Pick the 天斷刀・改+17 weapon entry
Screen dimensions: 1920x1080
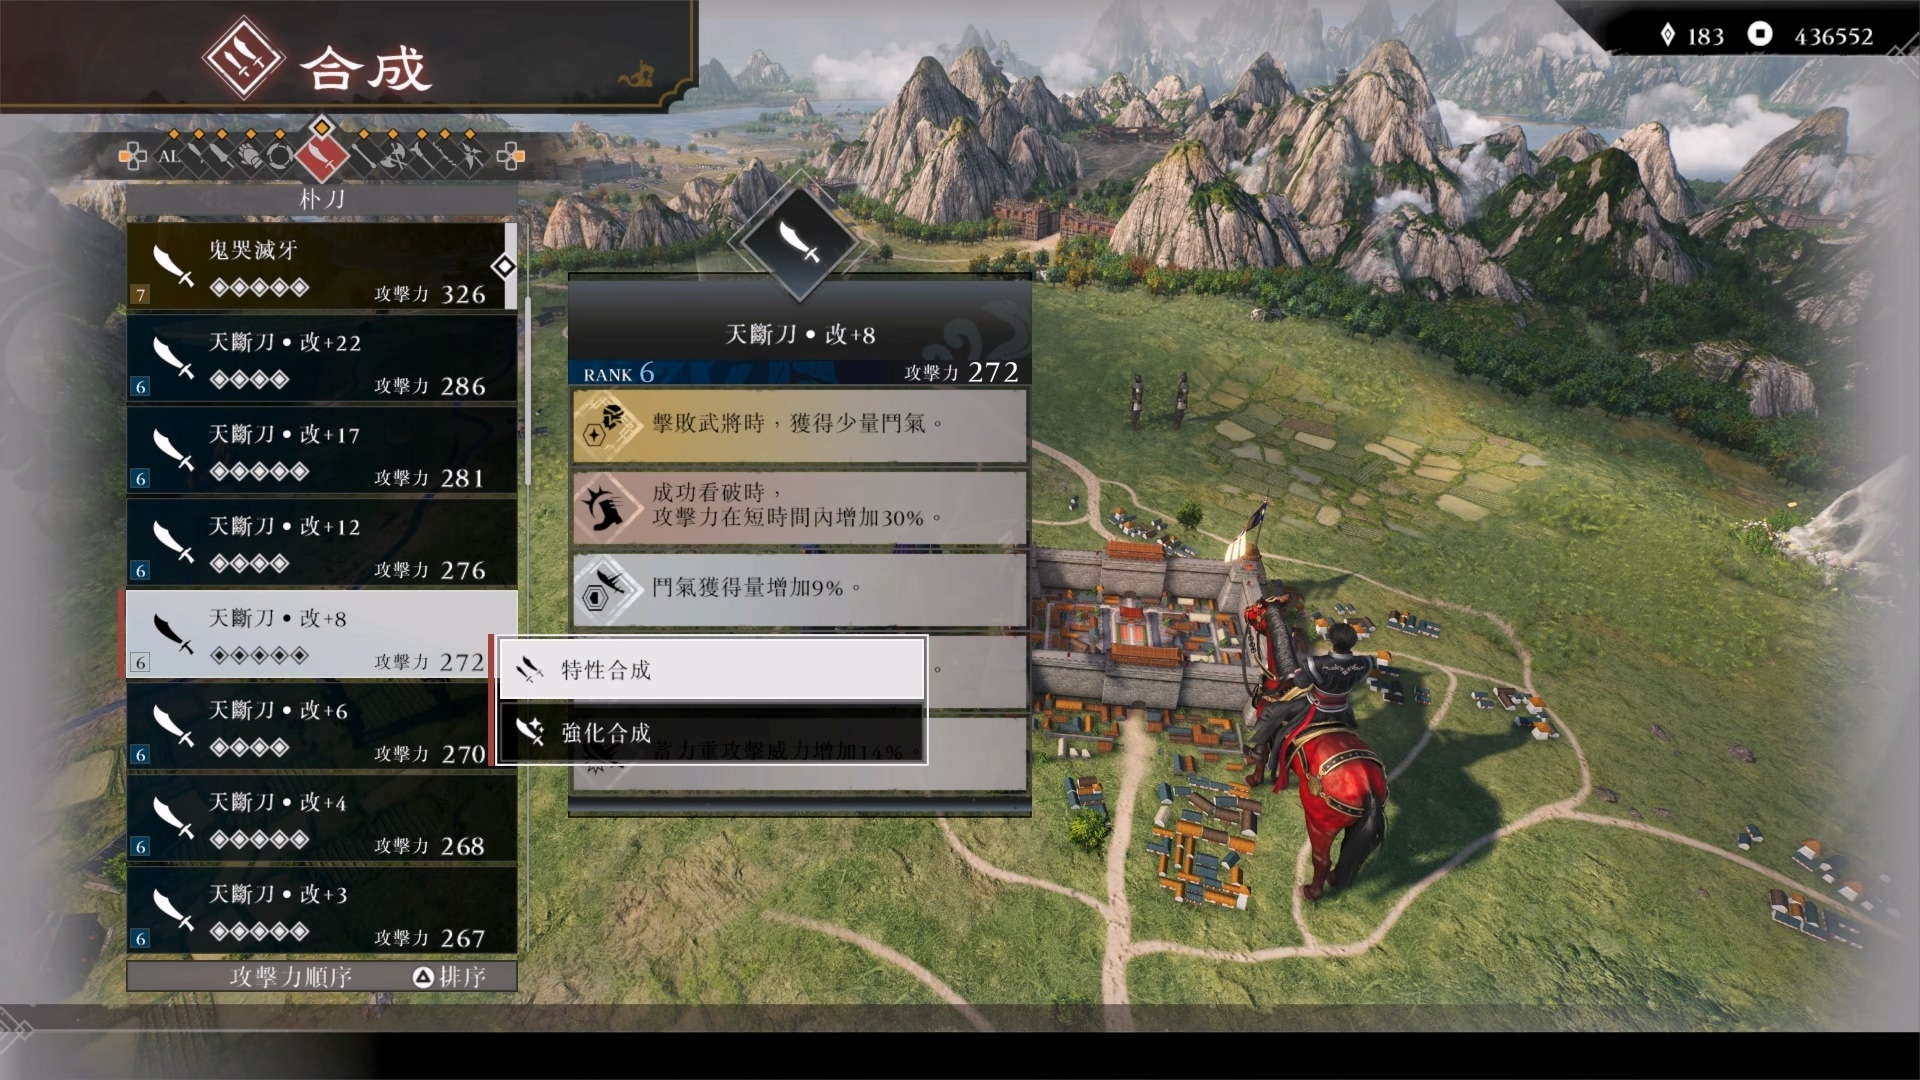click(322, 450)
